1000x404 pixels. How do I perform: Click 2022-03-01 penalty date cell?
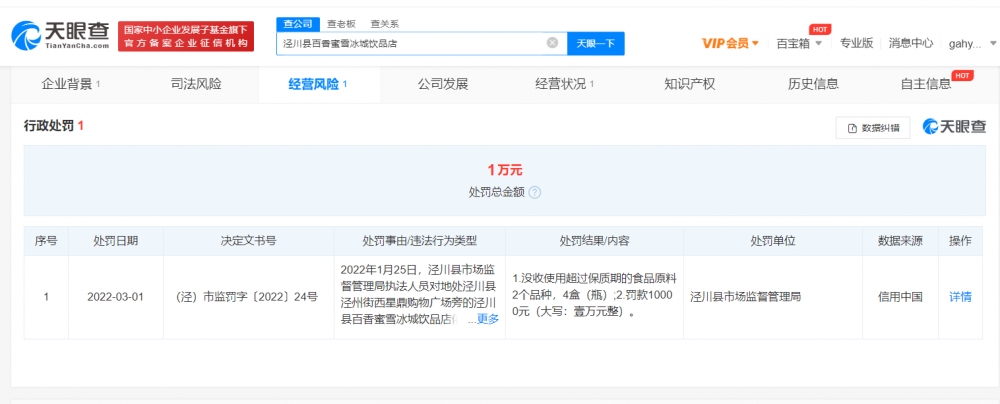pos(115,297)
